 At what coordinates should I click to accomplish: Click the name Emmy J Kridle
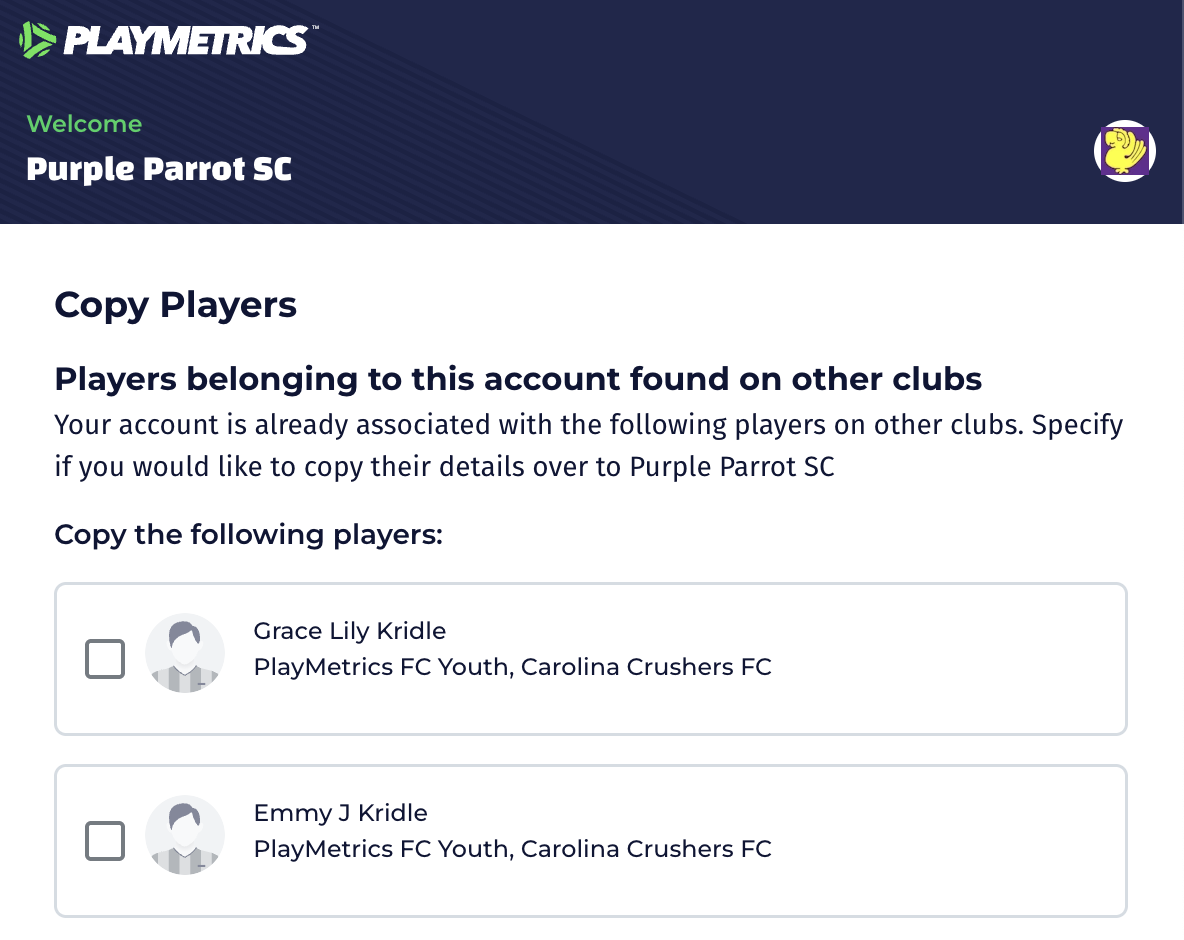pos(341,813)
